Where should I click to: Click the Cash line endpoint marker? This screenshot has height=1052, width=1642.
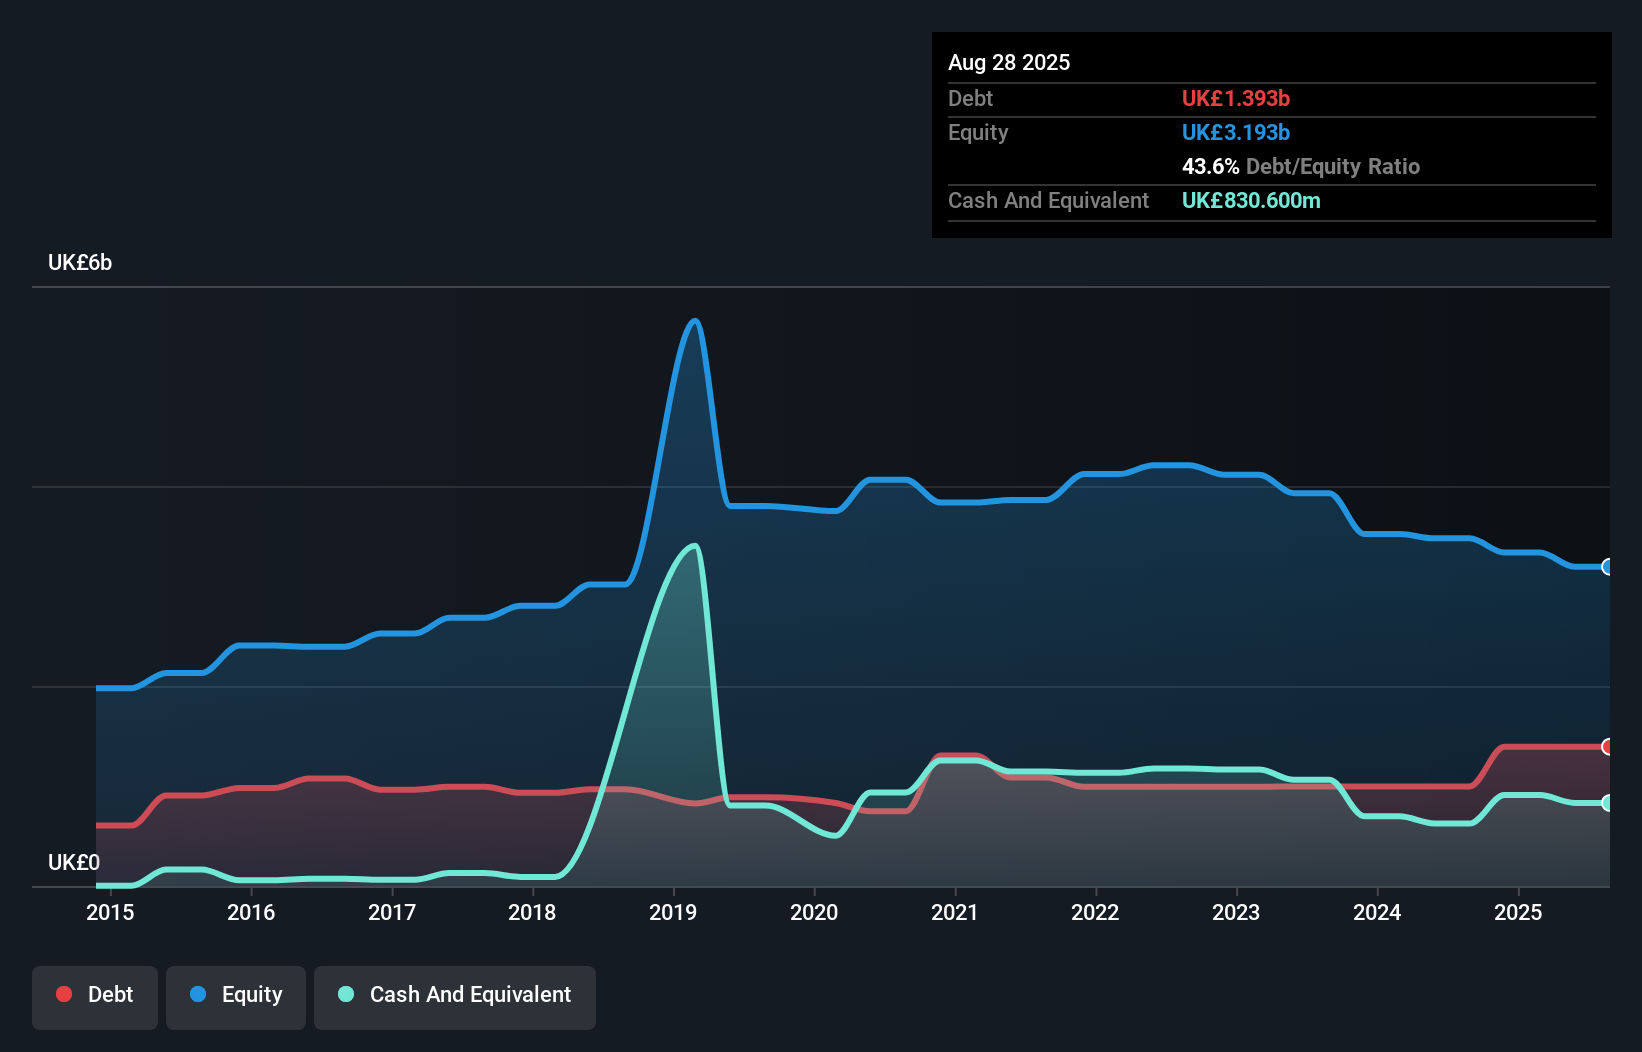point(1608,802)
